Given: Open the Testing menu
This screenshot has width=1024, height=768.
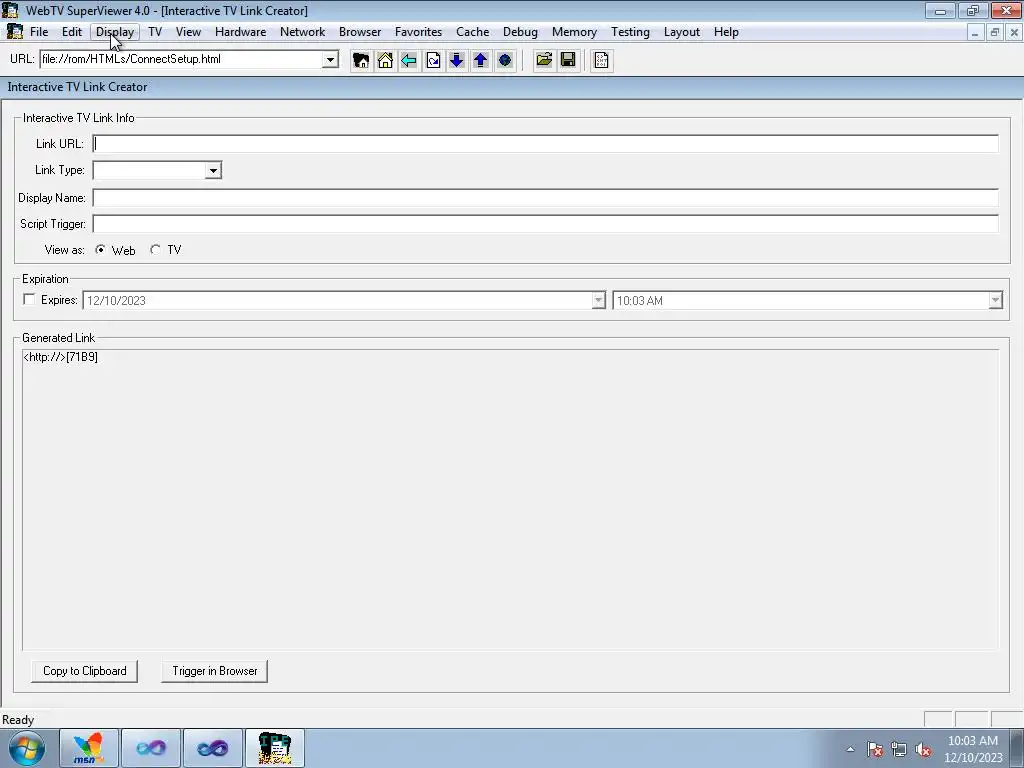Looking at the screenshot, I should [x=630, y=32].
